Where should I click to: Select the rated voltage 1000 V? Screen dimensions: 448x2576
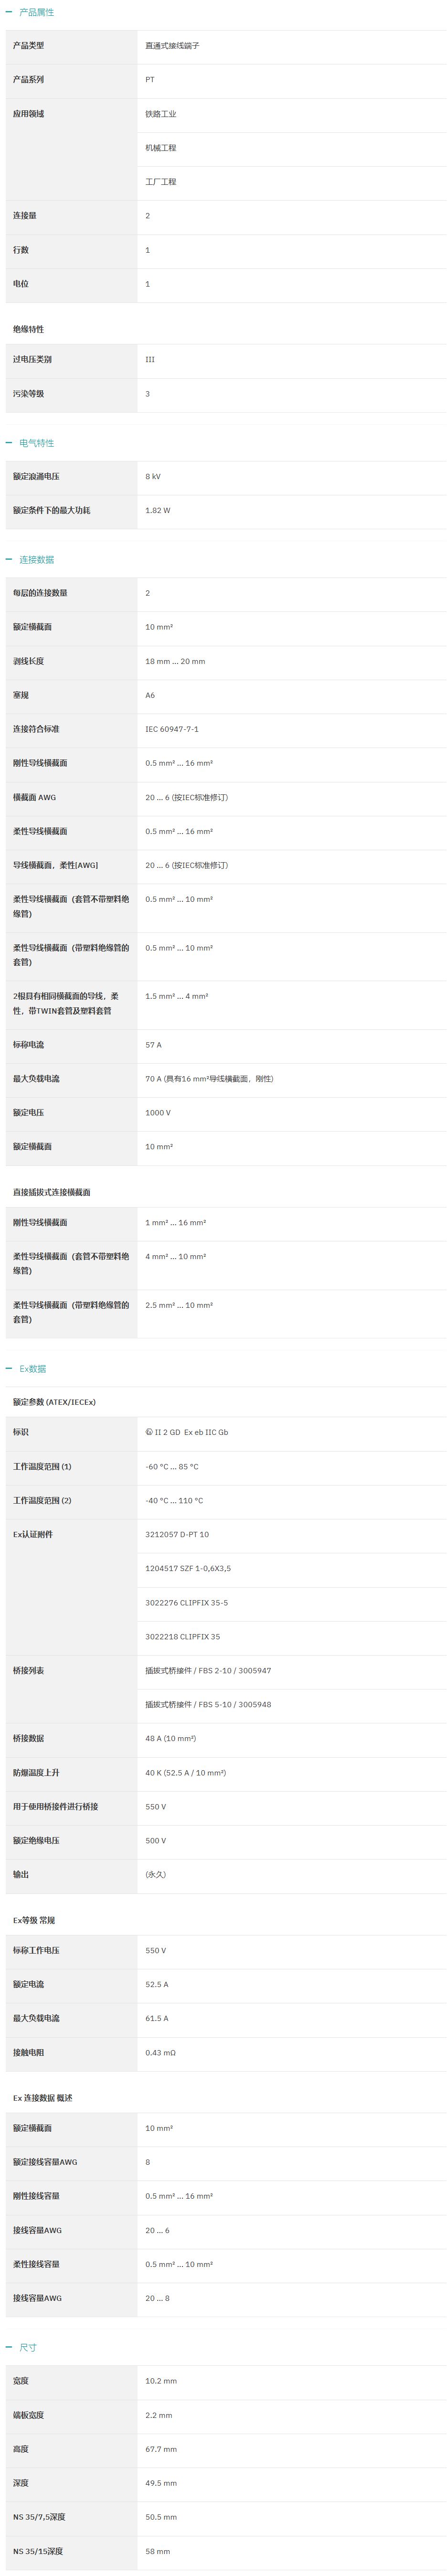pyautogui.click(x=158, y=1113)
